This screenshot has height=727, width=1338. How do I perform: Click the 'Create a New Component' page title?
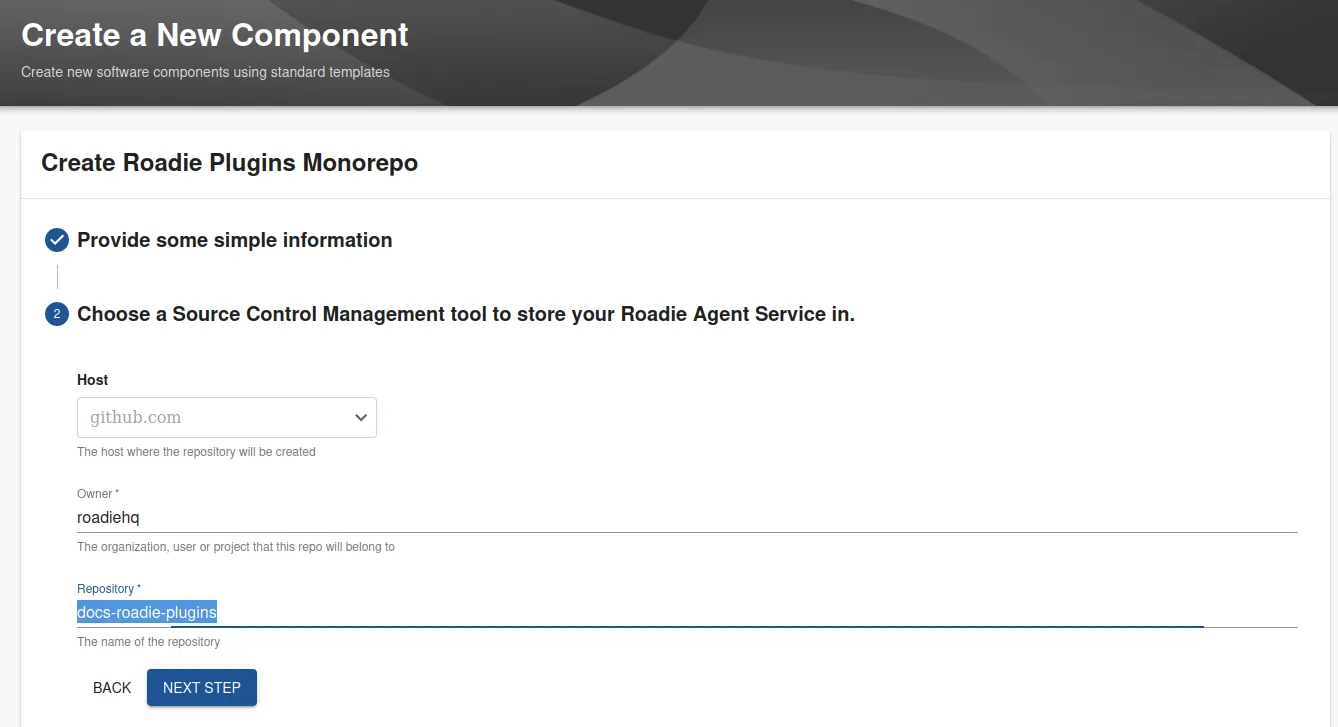(214, 35)
